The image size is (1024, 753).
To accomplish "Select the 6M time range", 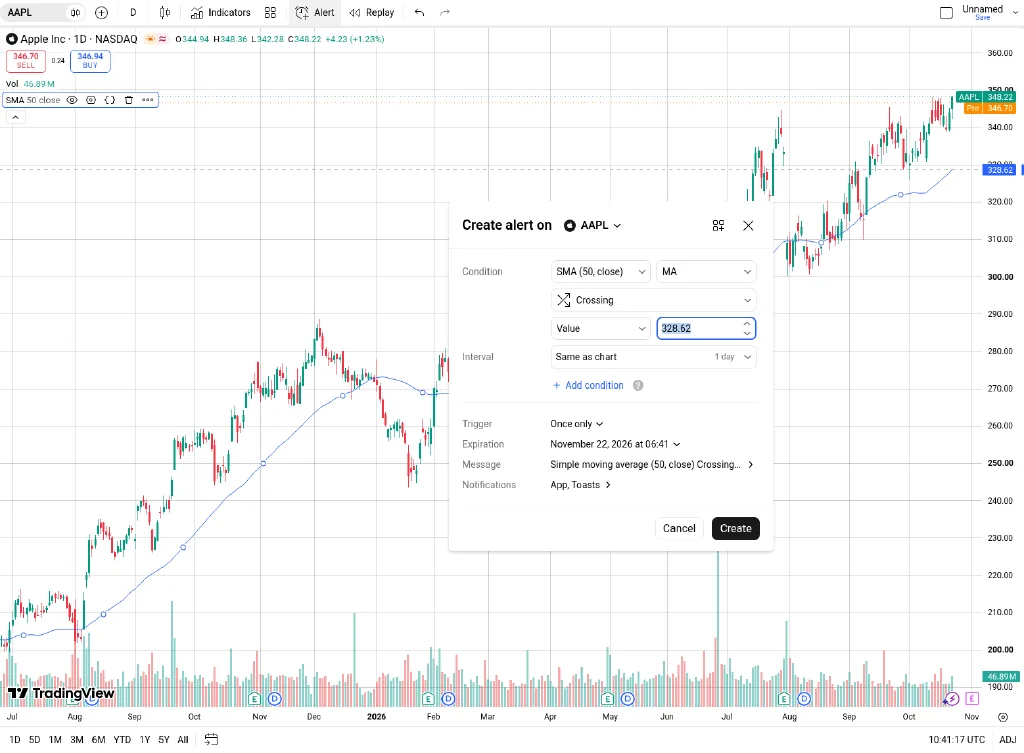I will pos(99,739).
